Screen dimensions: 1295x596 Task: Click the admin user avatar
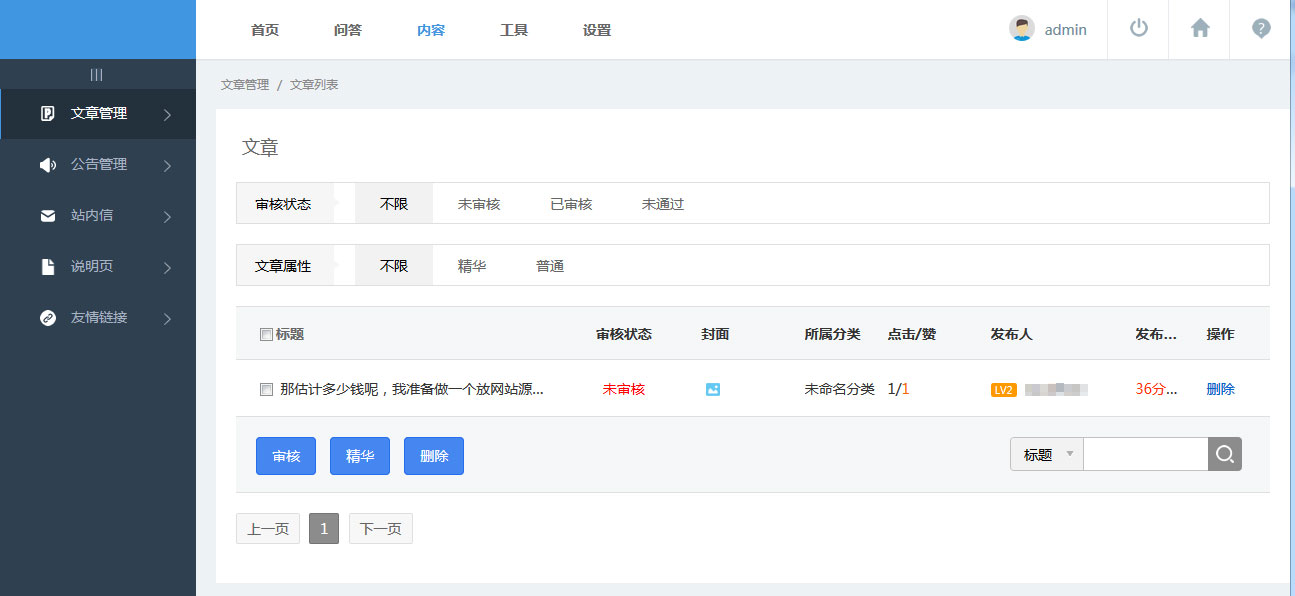click(1021, 29)
